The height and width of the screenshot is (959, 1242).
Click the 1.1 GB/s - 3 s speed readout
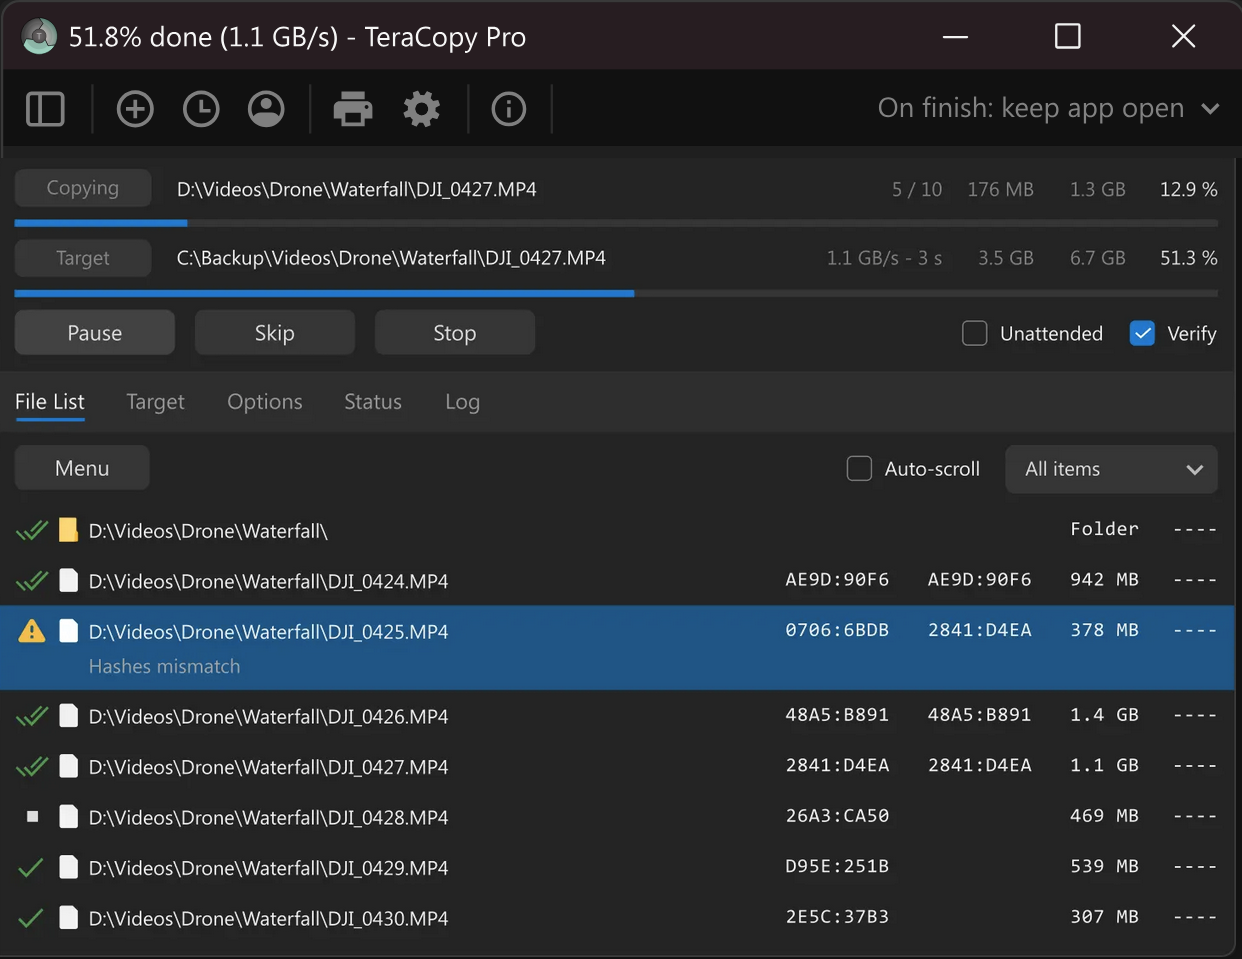tap(884, 258)
